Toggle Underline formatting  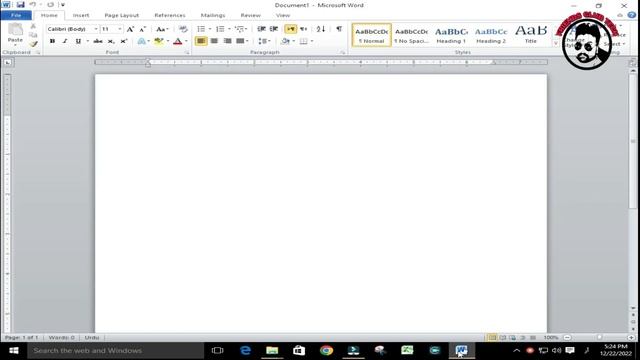[78, 41]
